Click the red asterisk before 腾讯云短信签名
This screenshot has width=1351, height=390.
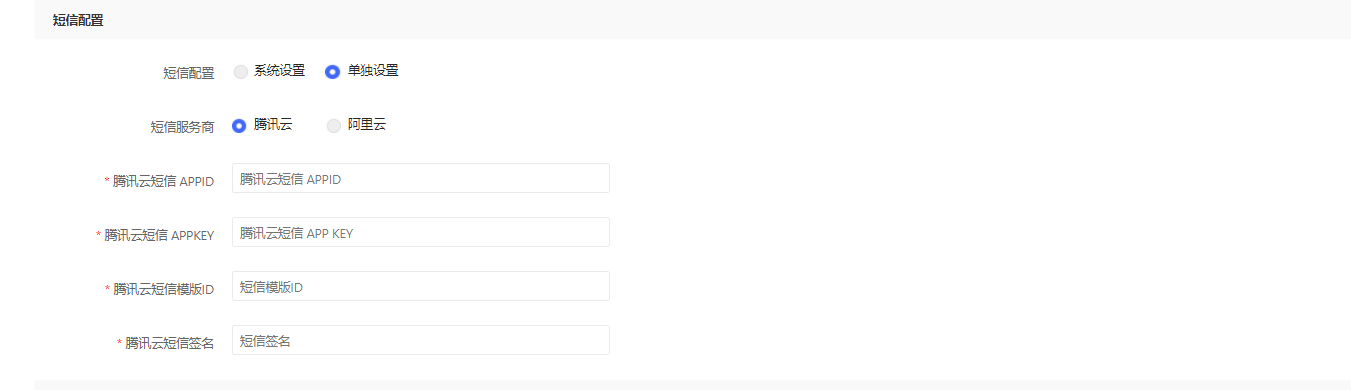[x=119, y=344]
